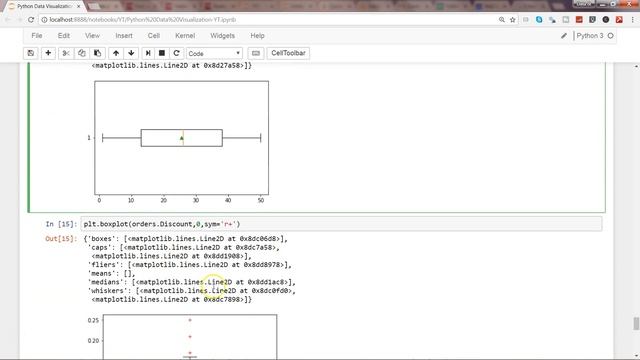Save the notebook with the floppy disk icon
Image resolution: width=640 pixels, height=360 pixels.
[x=31, y=53]
